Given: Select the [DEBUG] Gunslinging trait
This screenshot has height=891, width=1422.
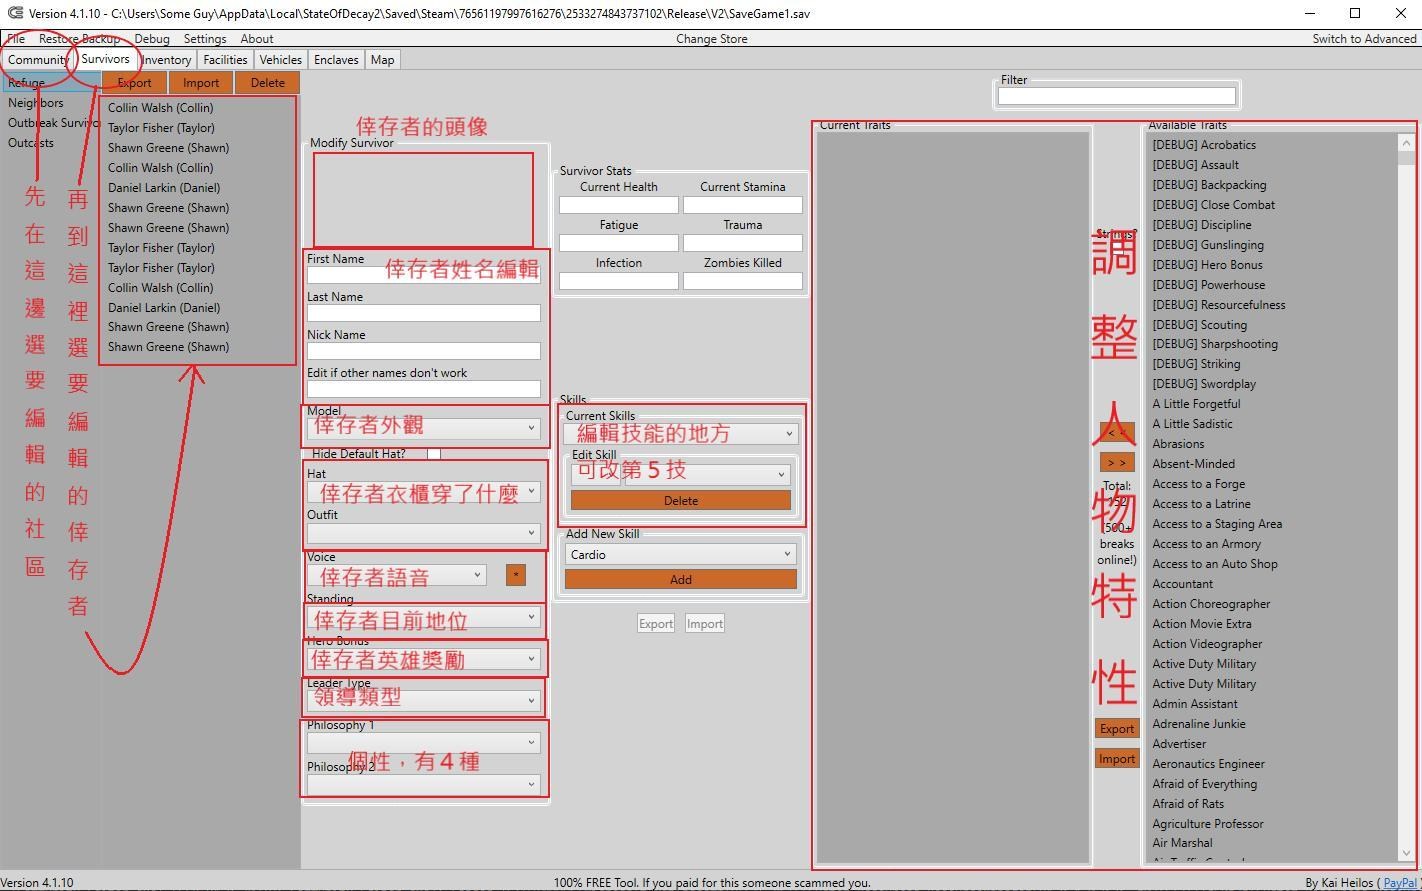Looking at the screenshot, I should 1208,245.
